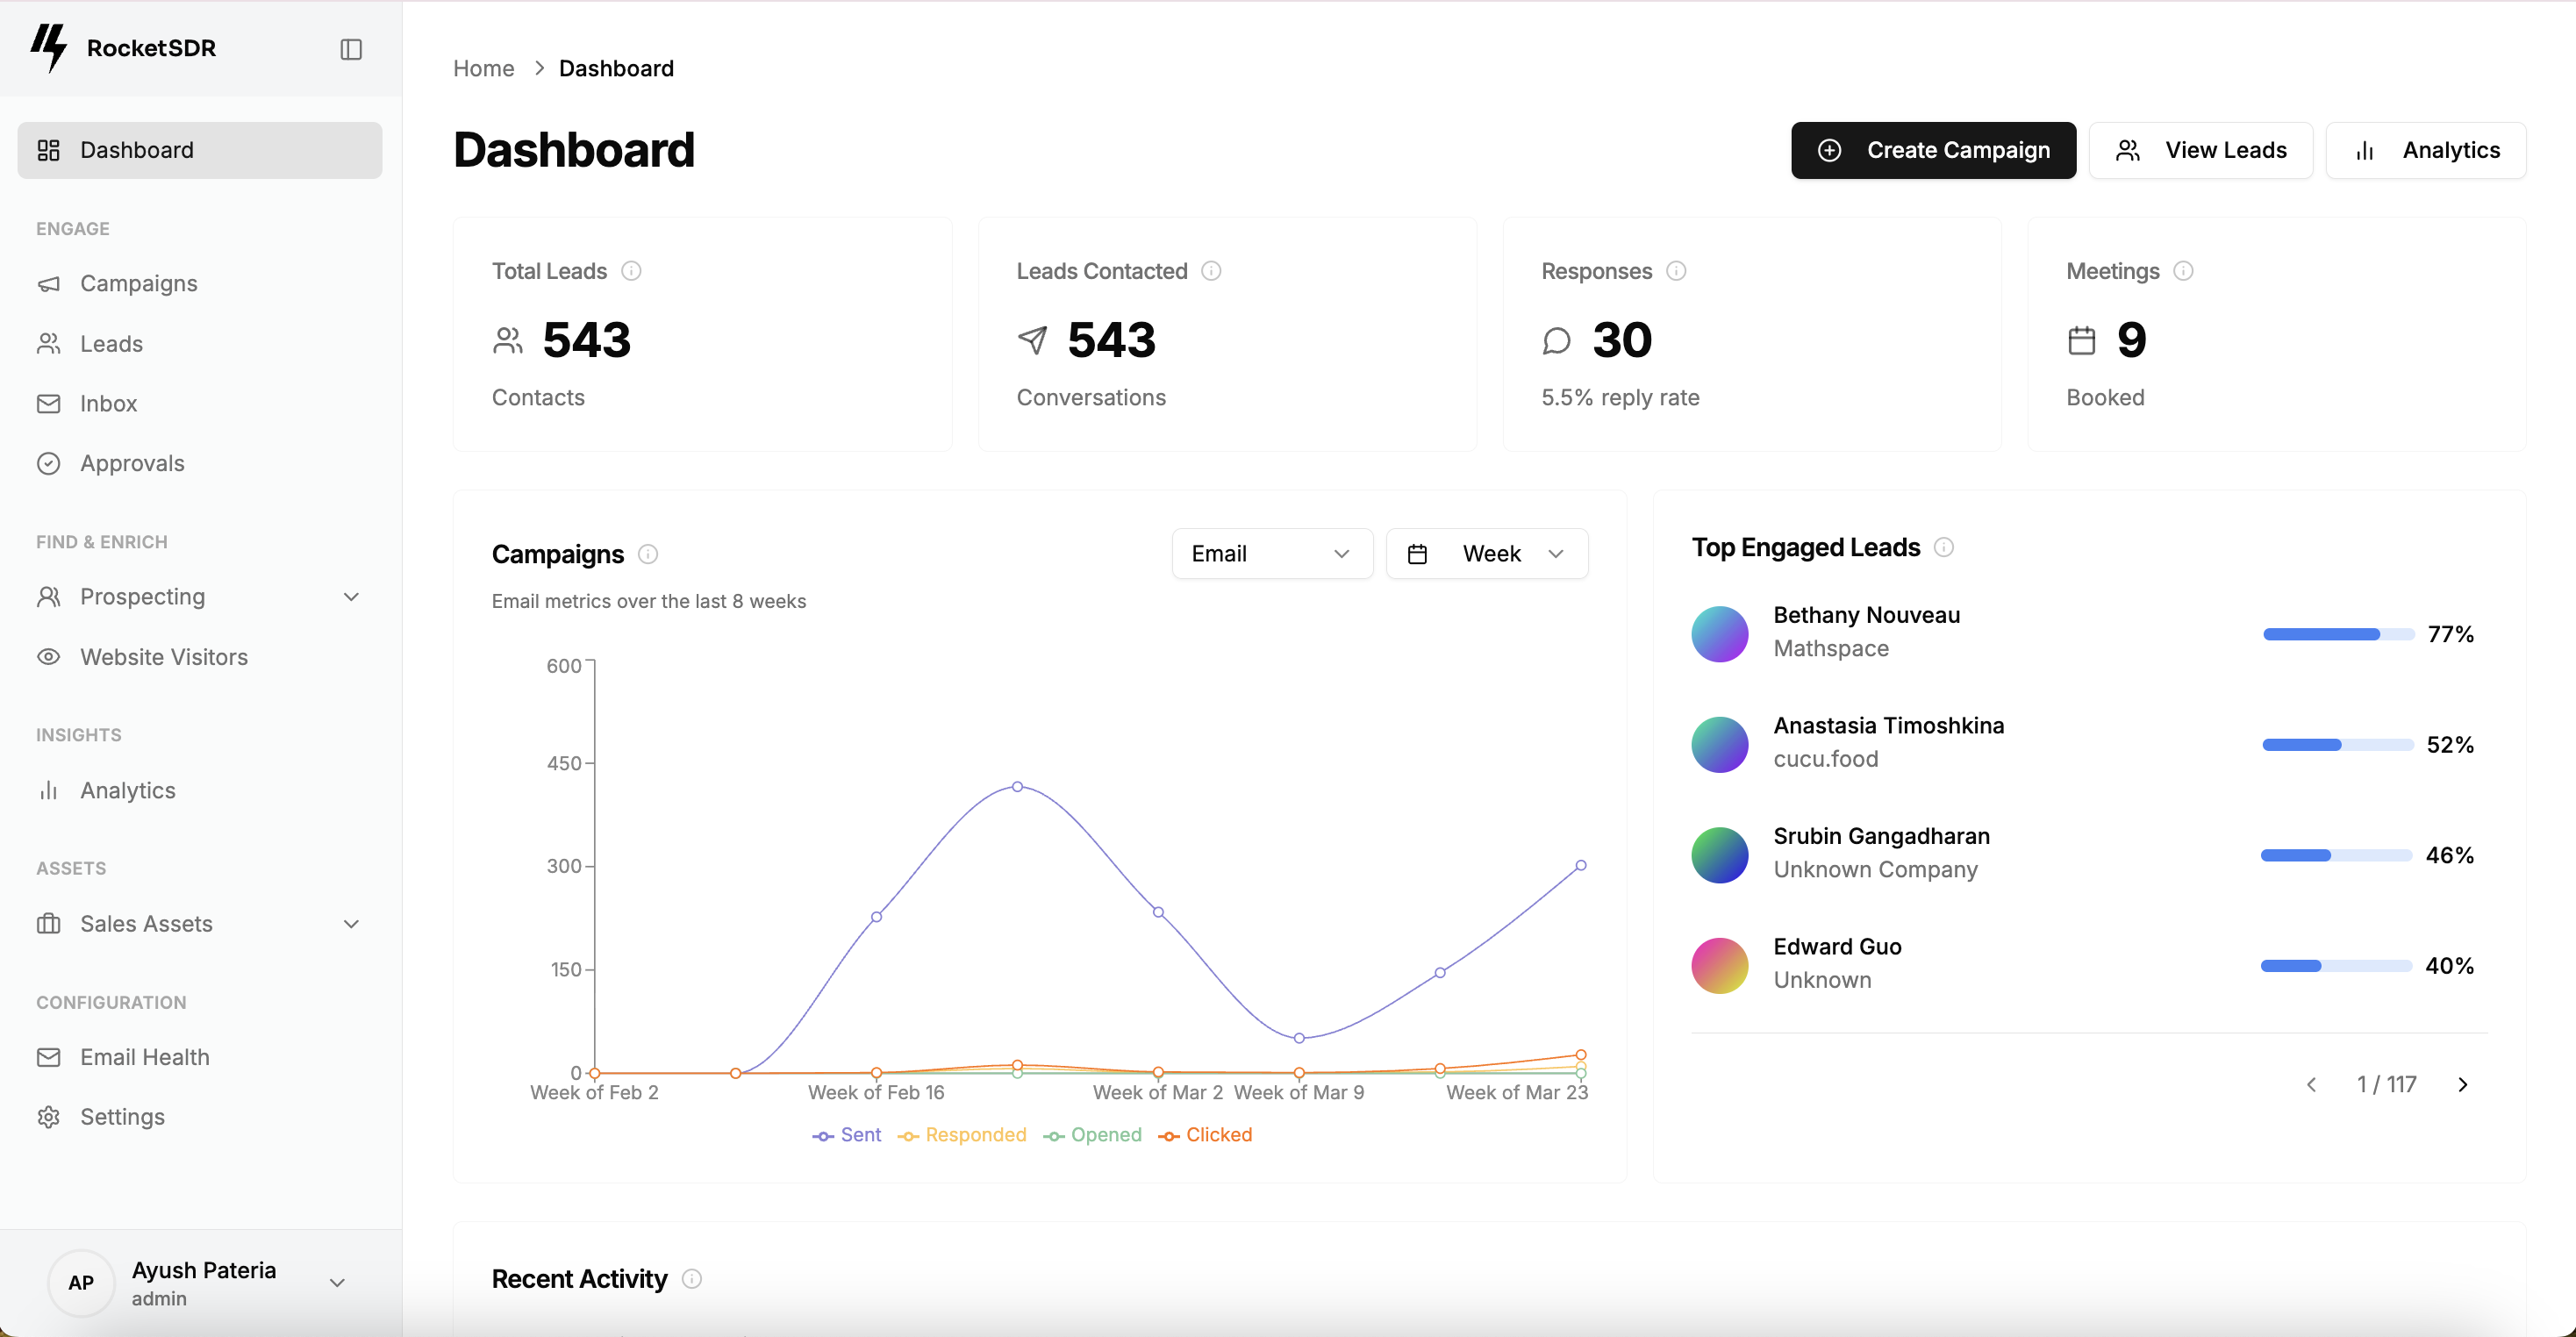Click the Create Campaign button

pyautogui.click(x=1932, y=150)
